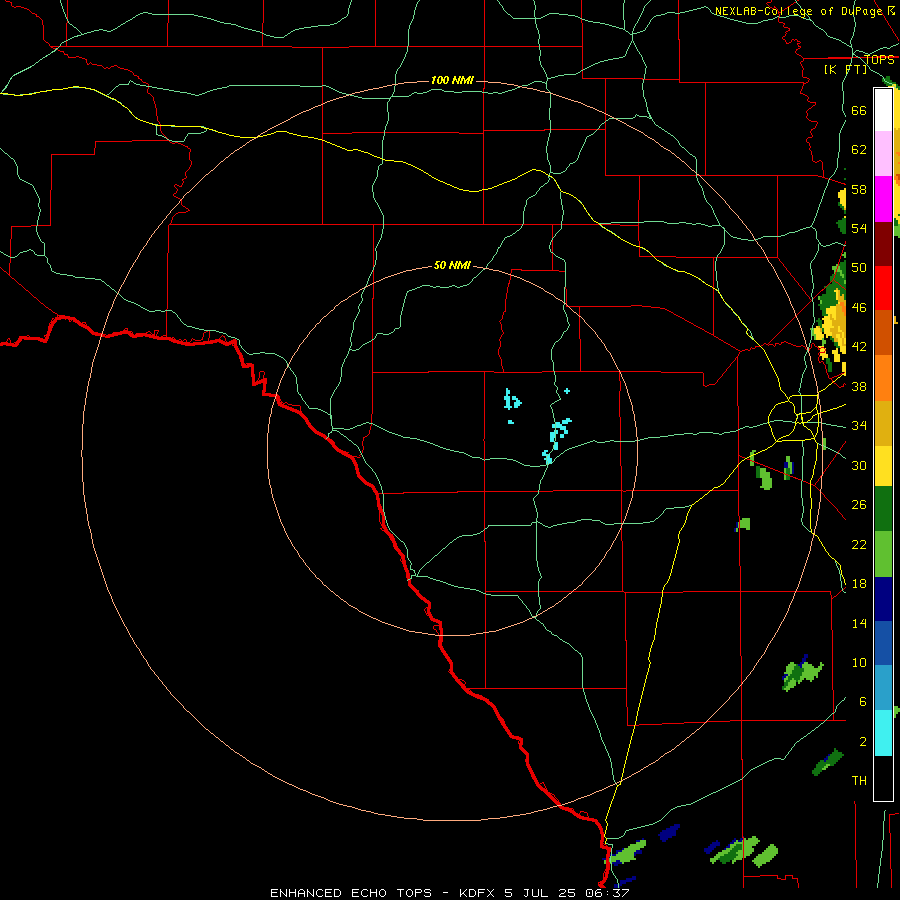Click the cyan 2 kft legend swatch
900x900 pixels.
coord(883,733)
